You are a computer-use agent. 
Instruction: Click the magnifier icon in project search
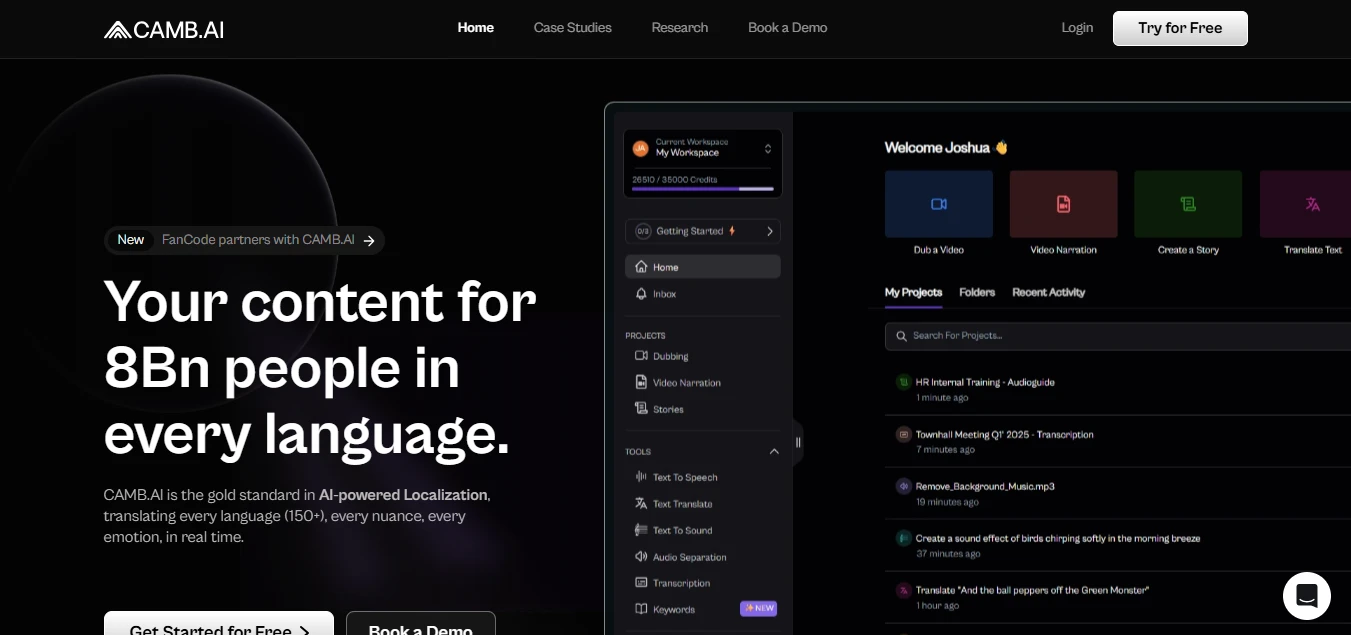pos(902,336)
